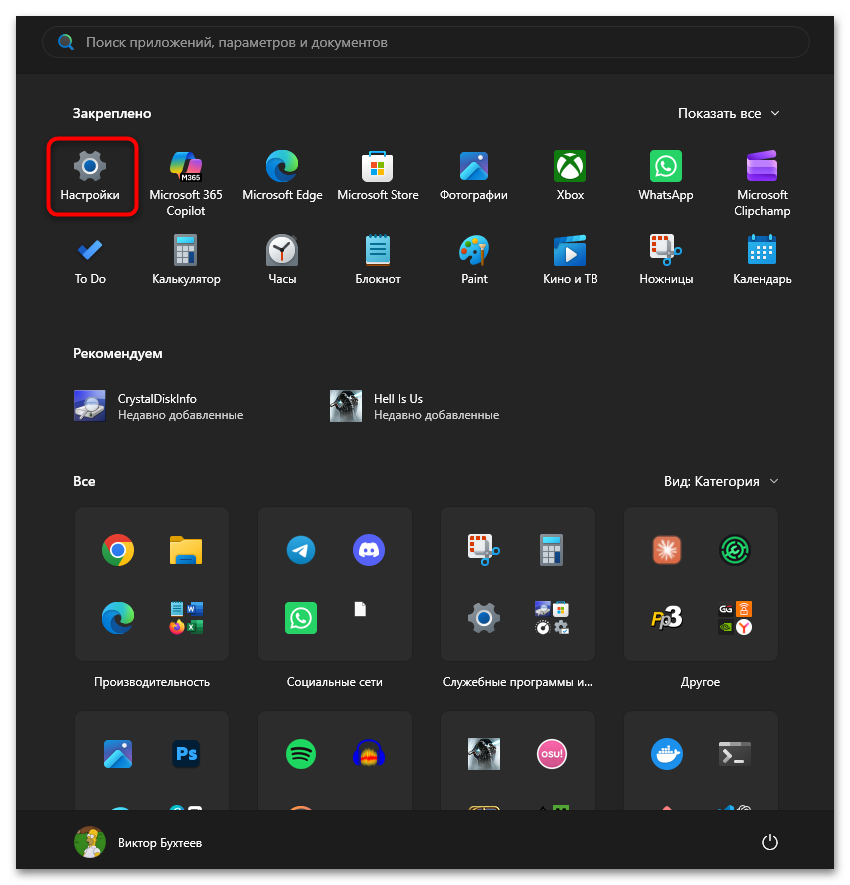Open the pinned Настройки app
Image resolution: width=850 pixels, height=885 pixels.
coord(90,176)
